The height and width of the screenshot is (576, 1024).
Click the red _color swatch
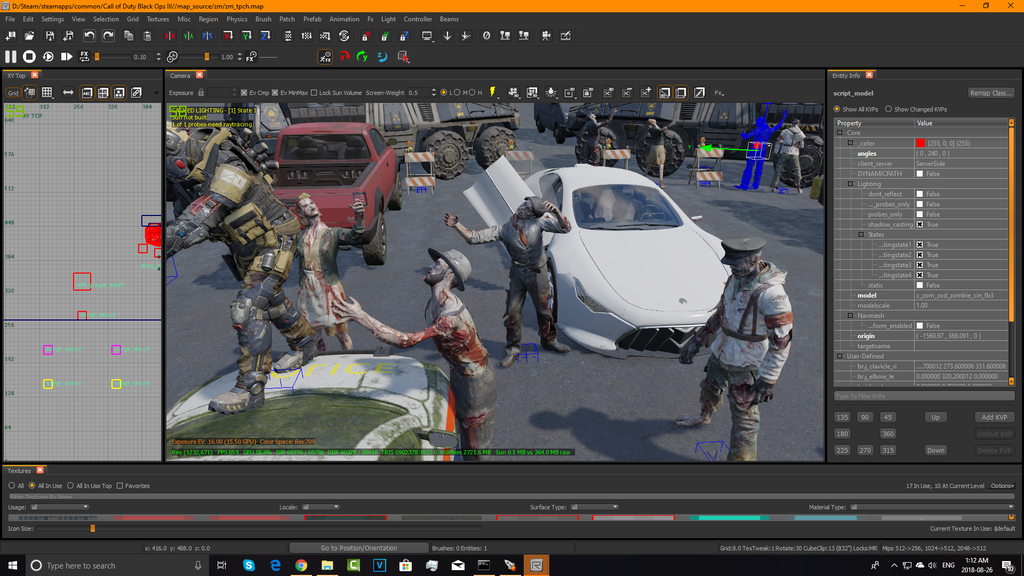tap(920, 143)
